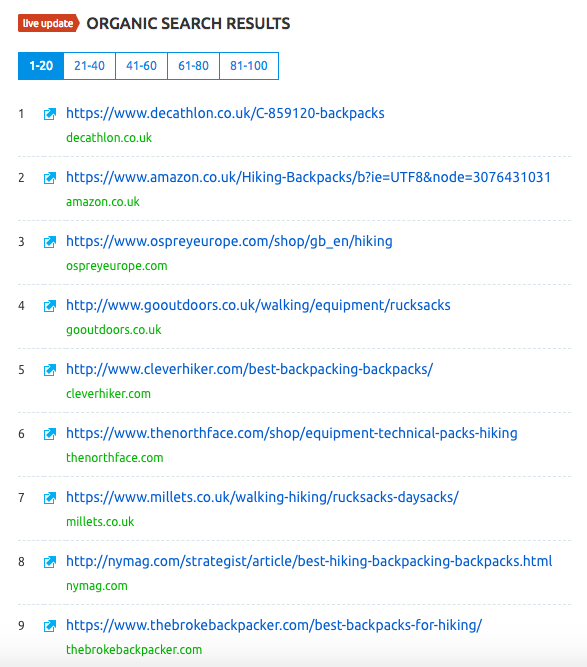Open external link icon for cleverhiker result
Screen dimensions: 587x667
coord(50,370)
